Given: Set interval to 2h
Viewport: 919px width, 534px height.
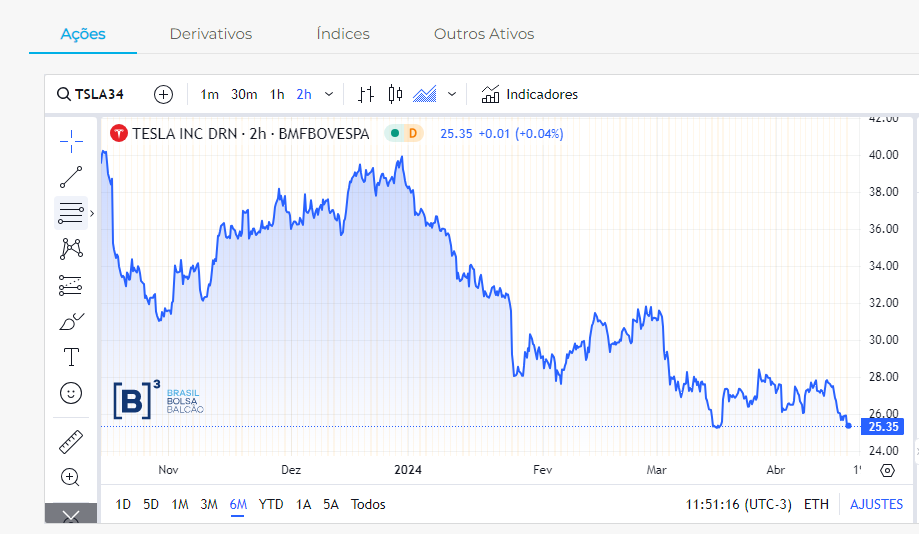Looking at the screenshot, I should [x=304, y=94].
